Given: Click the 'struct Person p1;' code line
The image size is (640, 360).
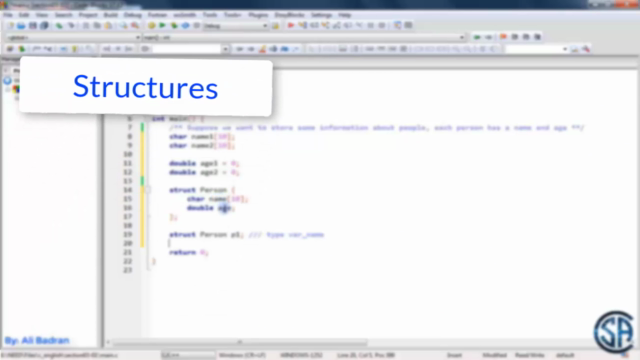Looking at the screenshot, I should (206, 235).
